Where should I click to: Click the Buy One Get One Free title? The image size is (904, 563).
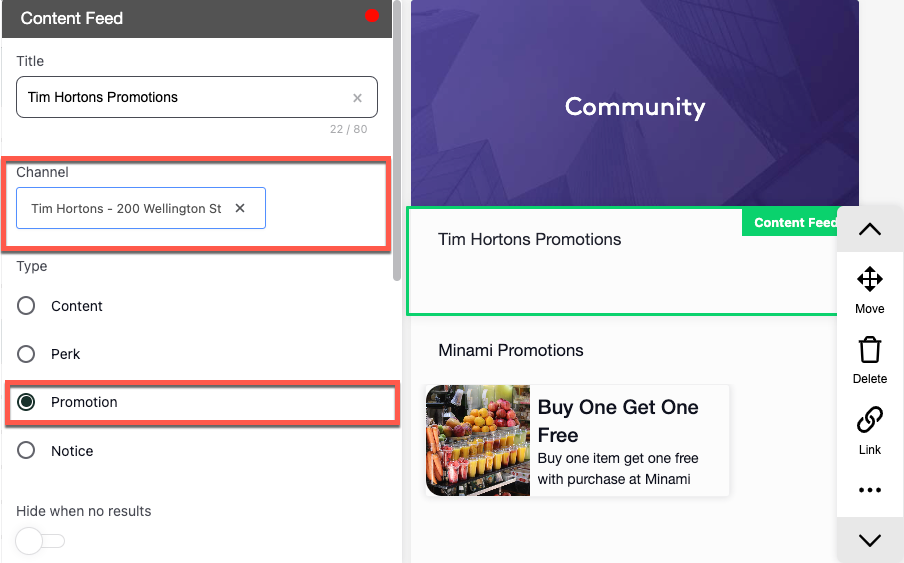click(618, 421)
